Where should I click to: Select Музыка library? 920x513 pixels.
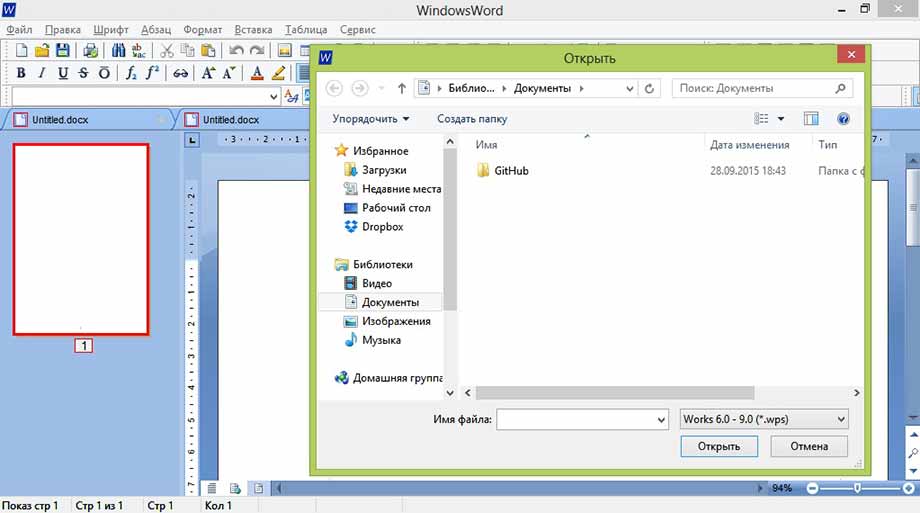click(x=373, y=340)
